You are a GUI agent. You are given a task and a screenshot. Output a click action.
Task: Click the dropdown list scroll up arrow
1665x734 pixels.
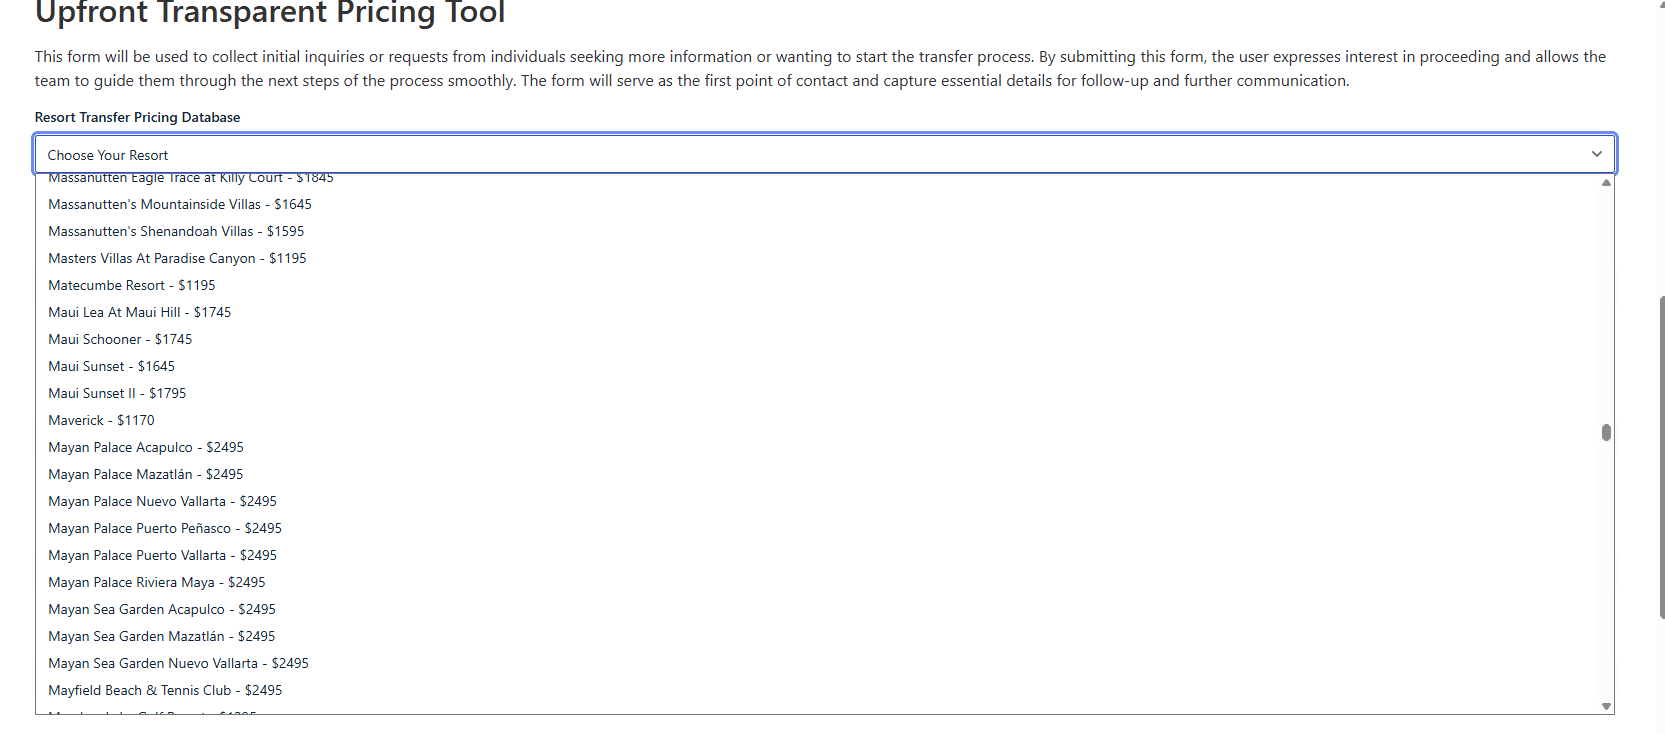pyautogui.click(x=1606, y=183)
